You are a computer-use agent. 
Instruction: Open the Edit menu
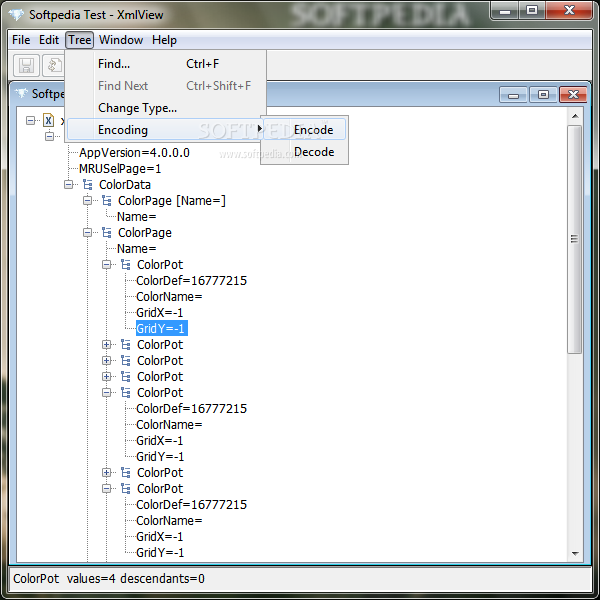point(49,40)
